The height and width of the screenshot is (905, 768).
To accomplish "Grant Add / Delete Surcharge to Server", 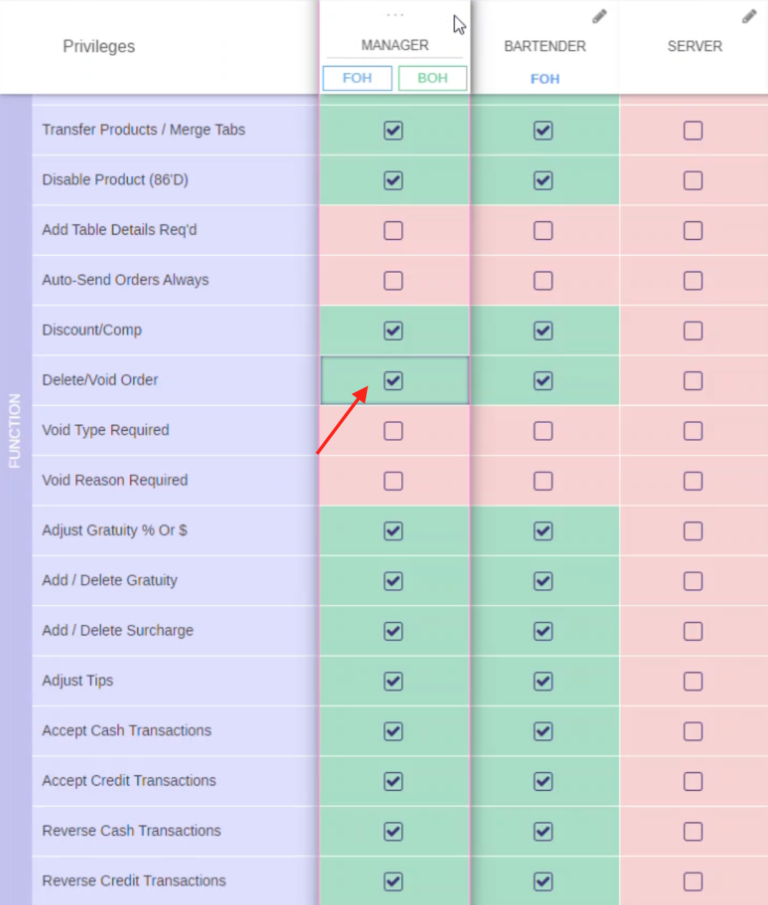I will [x=693, y=631].
